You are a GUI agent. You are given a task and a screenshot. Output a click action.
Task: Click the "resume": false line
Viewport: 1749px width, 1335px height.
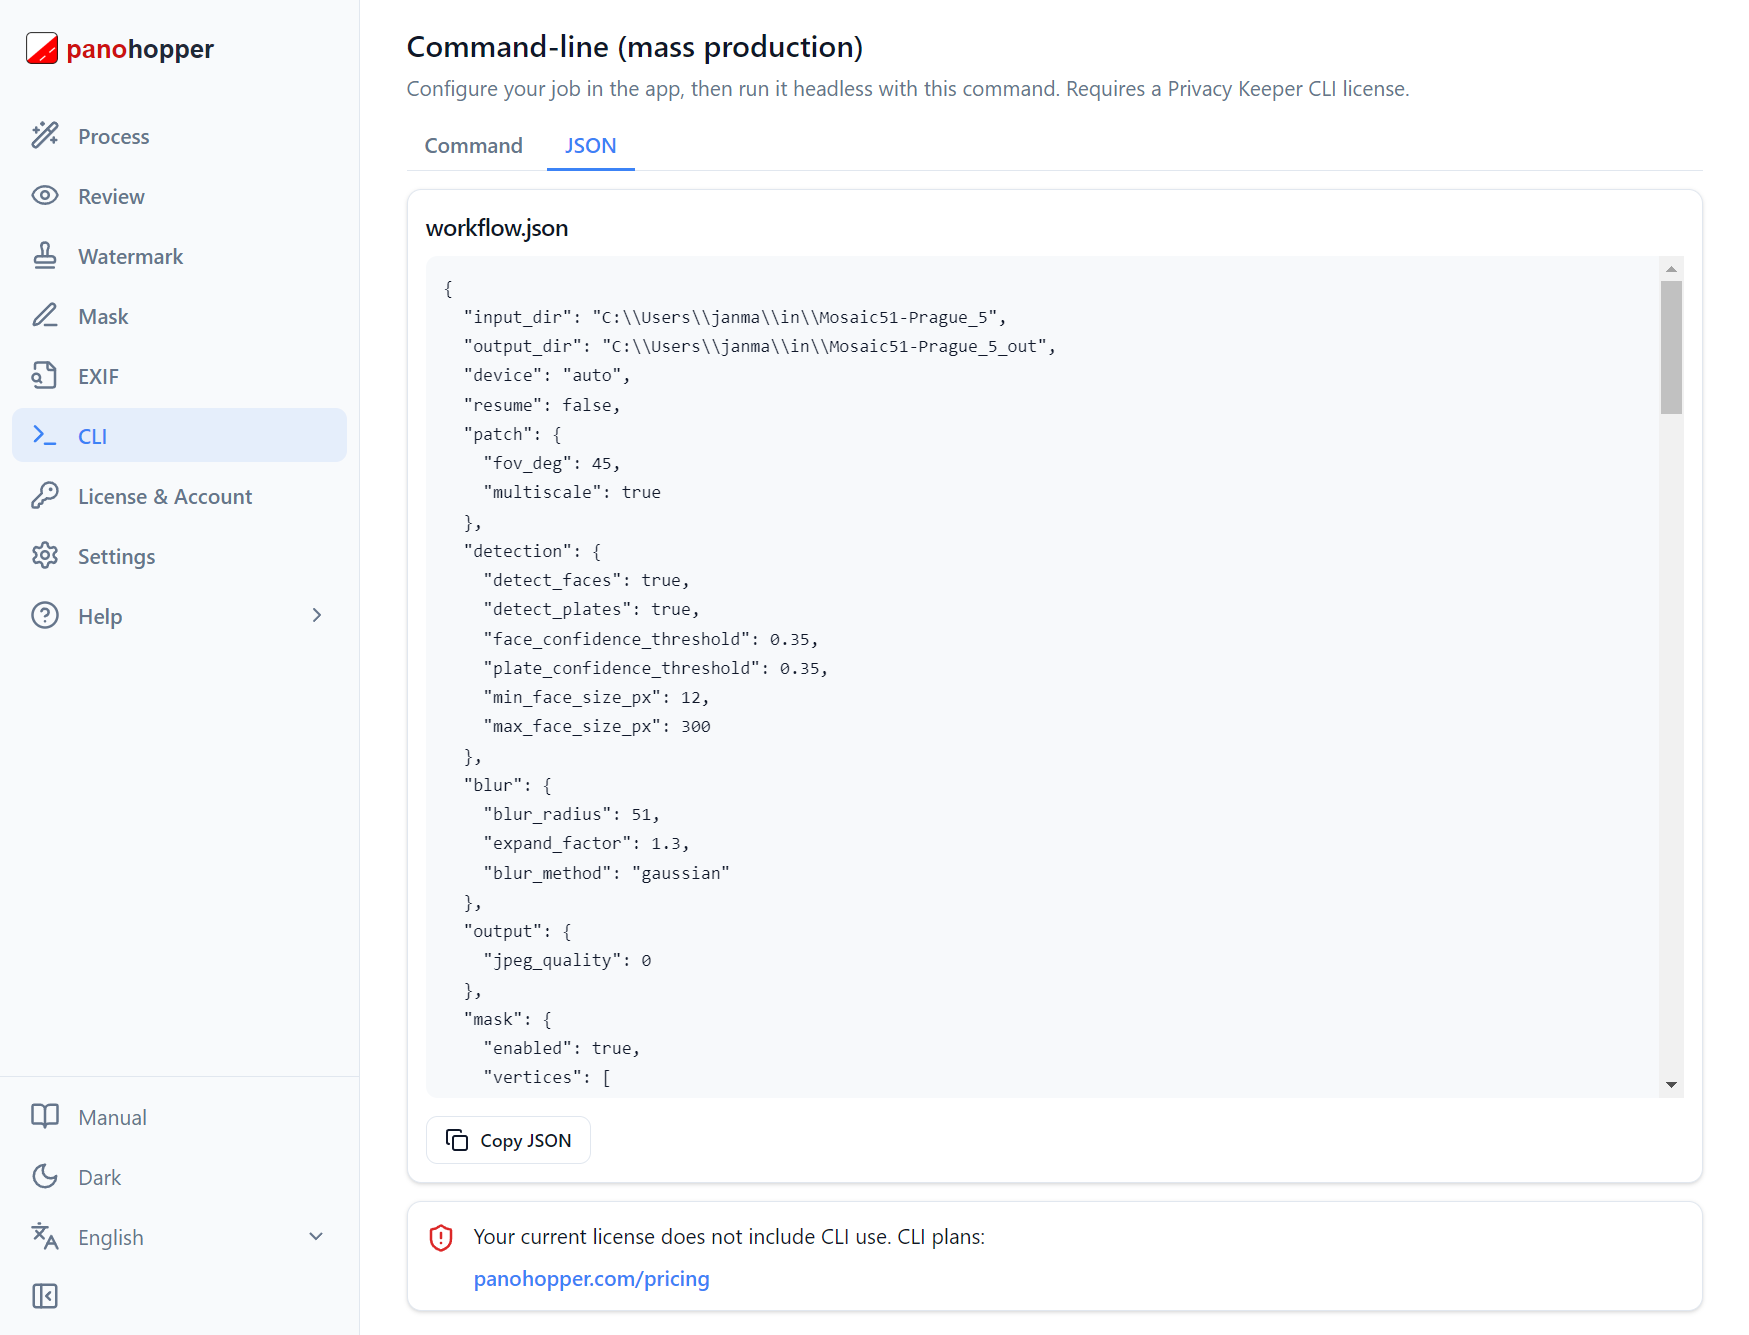[542, 405]
